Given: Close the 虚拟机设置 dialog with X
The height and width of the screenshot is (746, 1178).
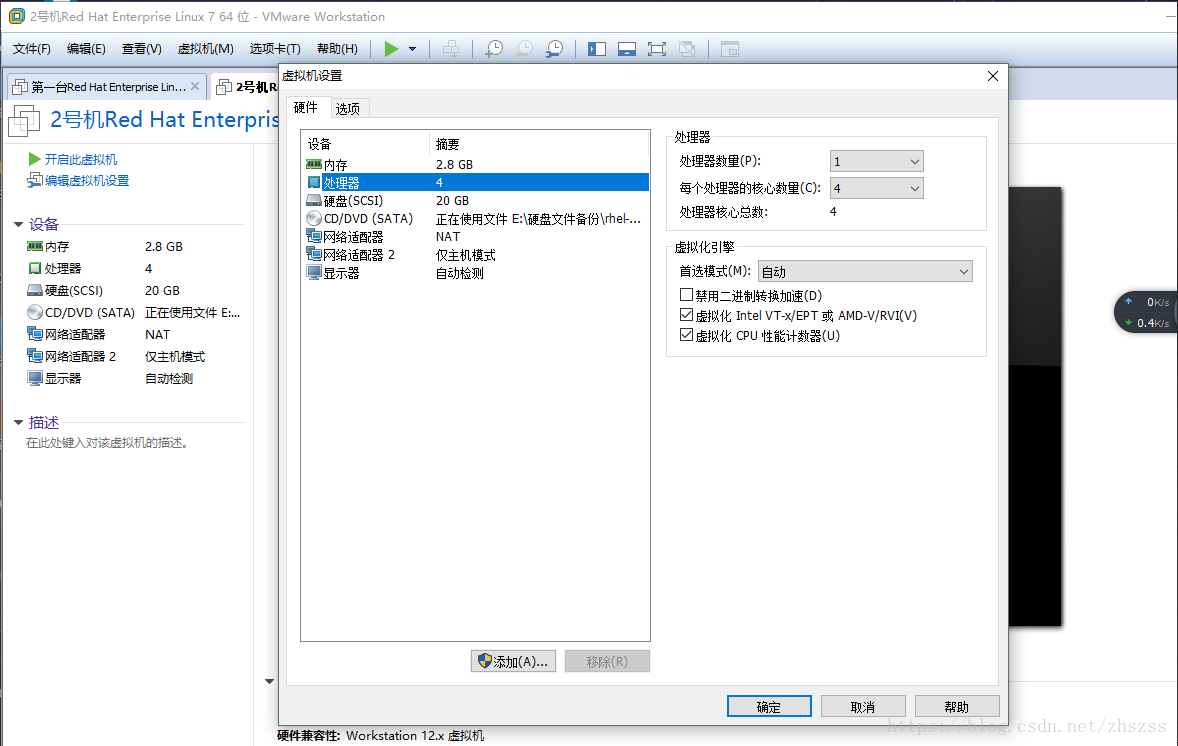Looking at the screenshot, I should 992,76.
